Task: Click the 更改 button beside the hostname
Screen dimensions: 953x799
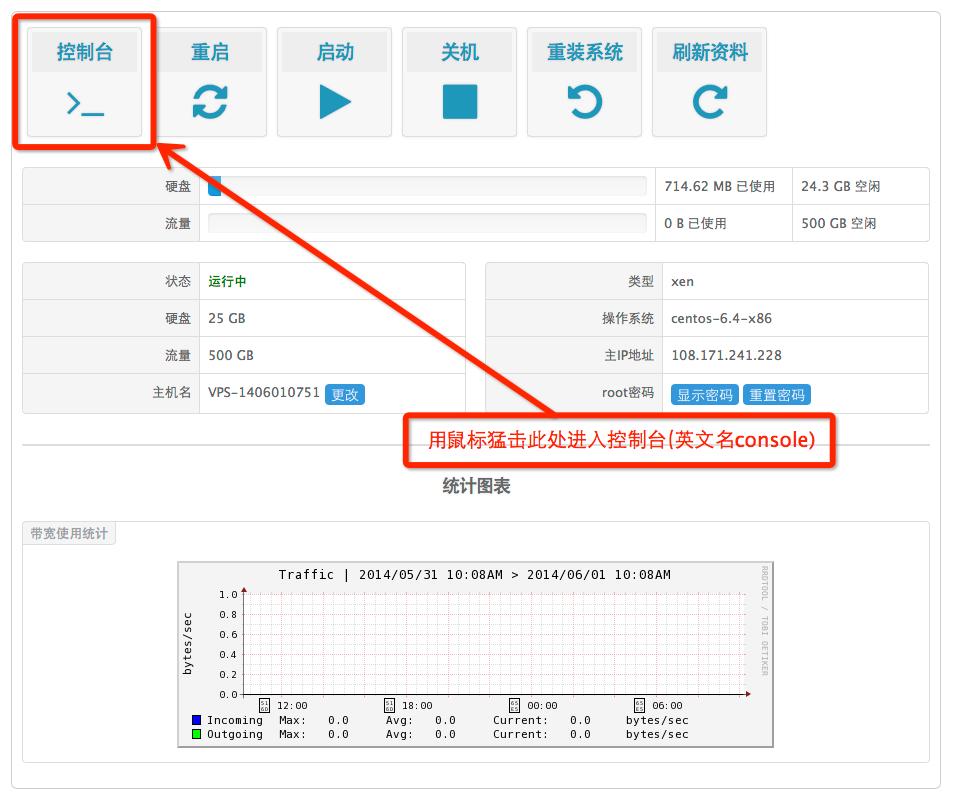Action: [345, 394]
